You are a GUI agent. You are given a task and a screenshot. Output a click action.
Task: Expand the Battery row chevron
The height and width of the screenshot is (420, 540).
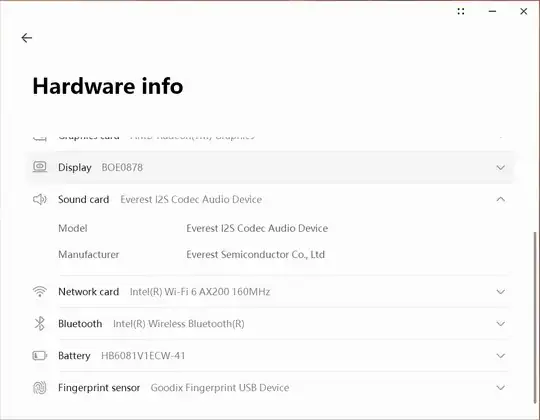[501, 356]
